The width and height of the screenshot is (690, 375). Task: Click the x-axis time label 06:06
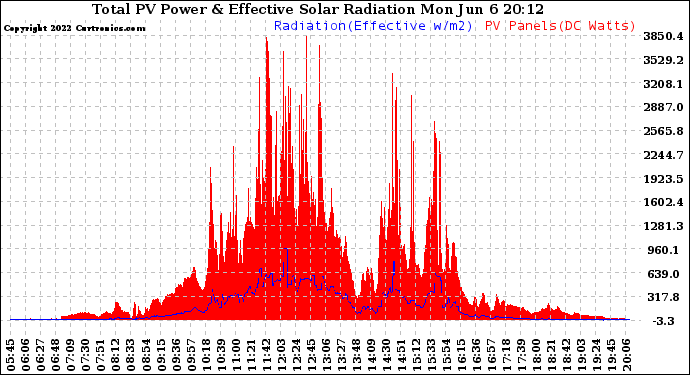coord(26,355)
